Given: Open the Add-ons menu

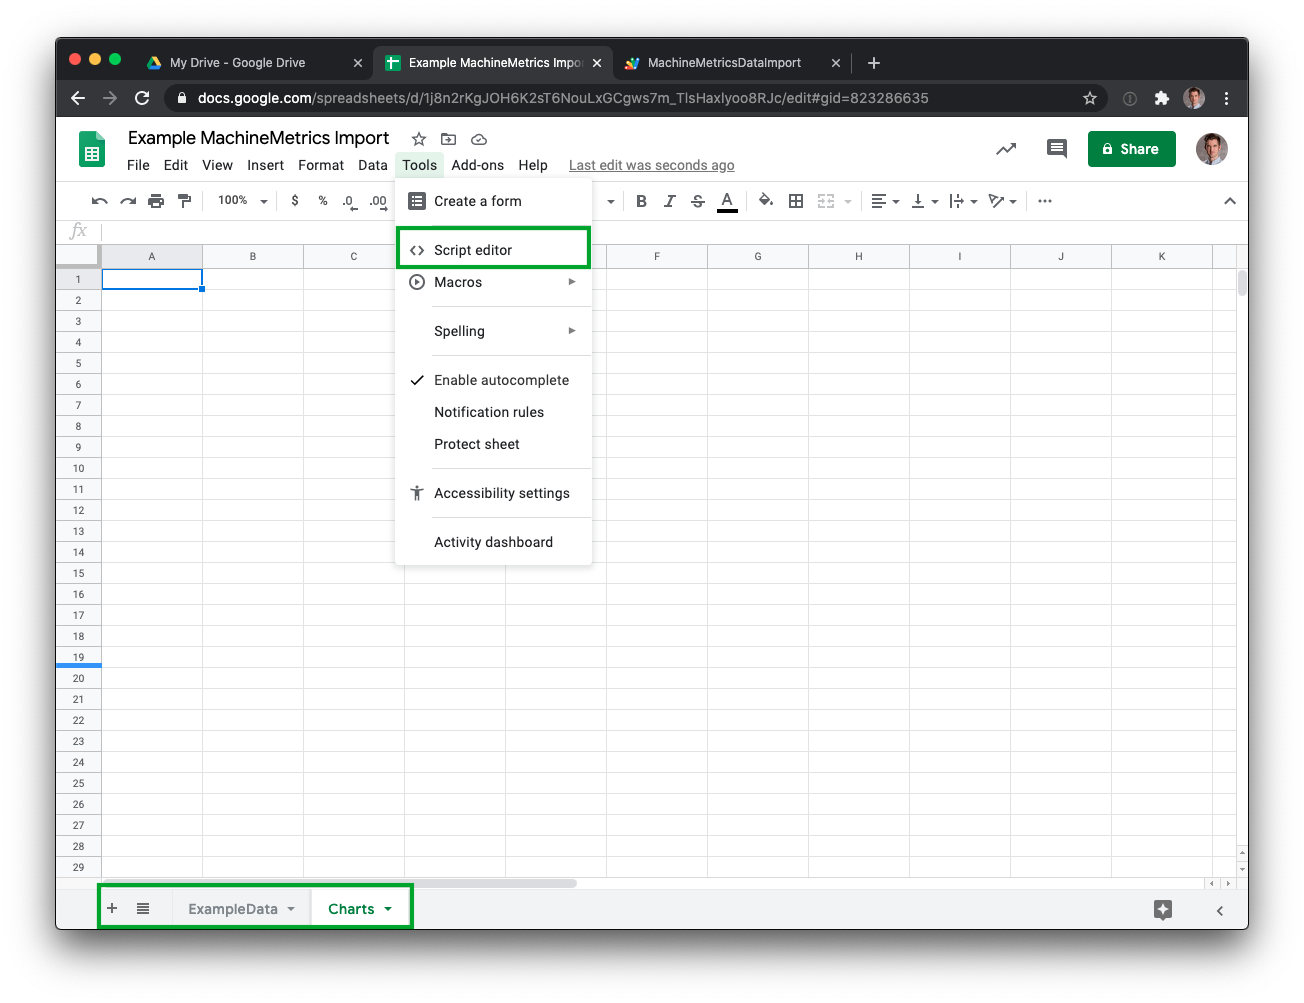Looking at the screenshot, I should [477, 165].
